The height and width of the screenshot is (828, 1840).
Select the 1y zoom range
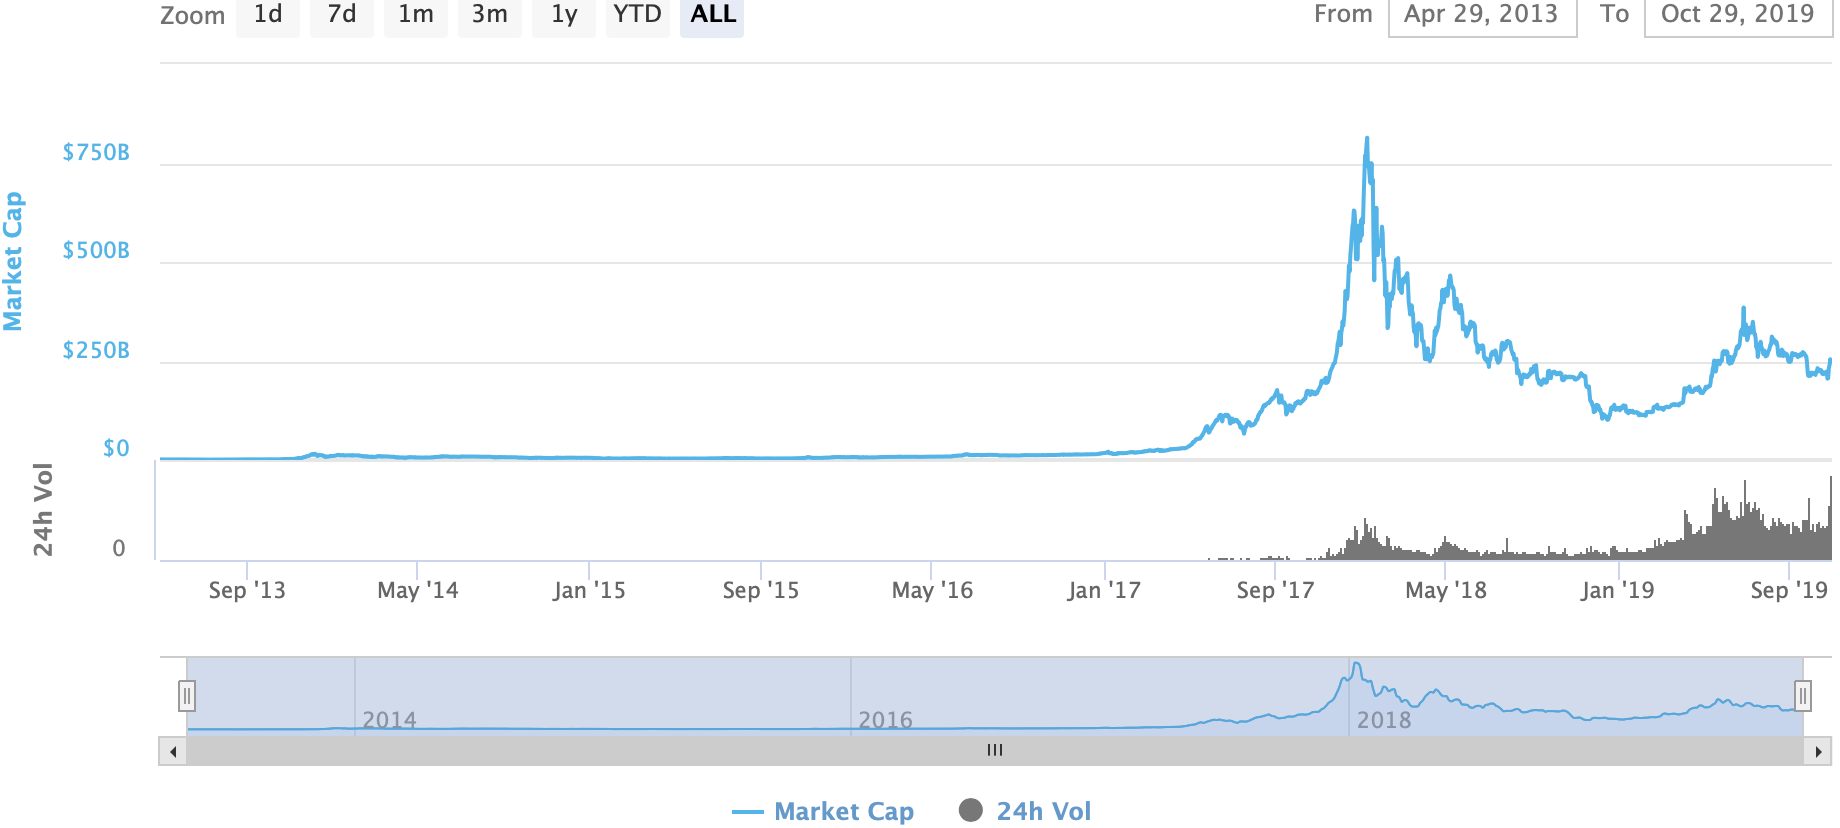(x=564, y=15)
